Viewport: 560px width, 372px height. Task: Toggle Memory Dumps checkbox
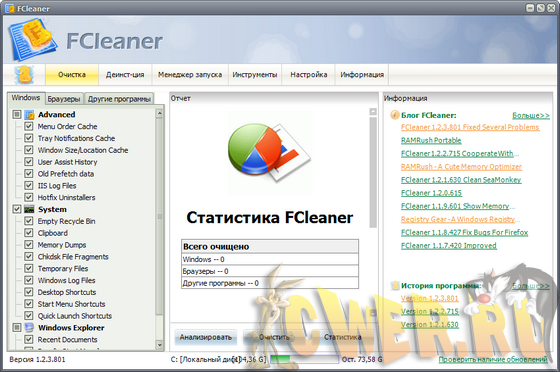coord(29,245)
